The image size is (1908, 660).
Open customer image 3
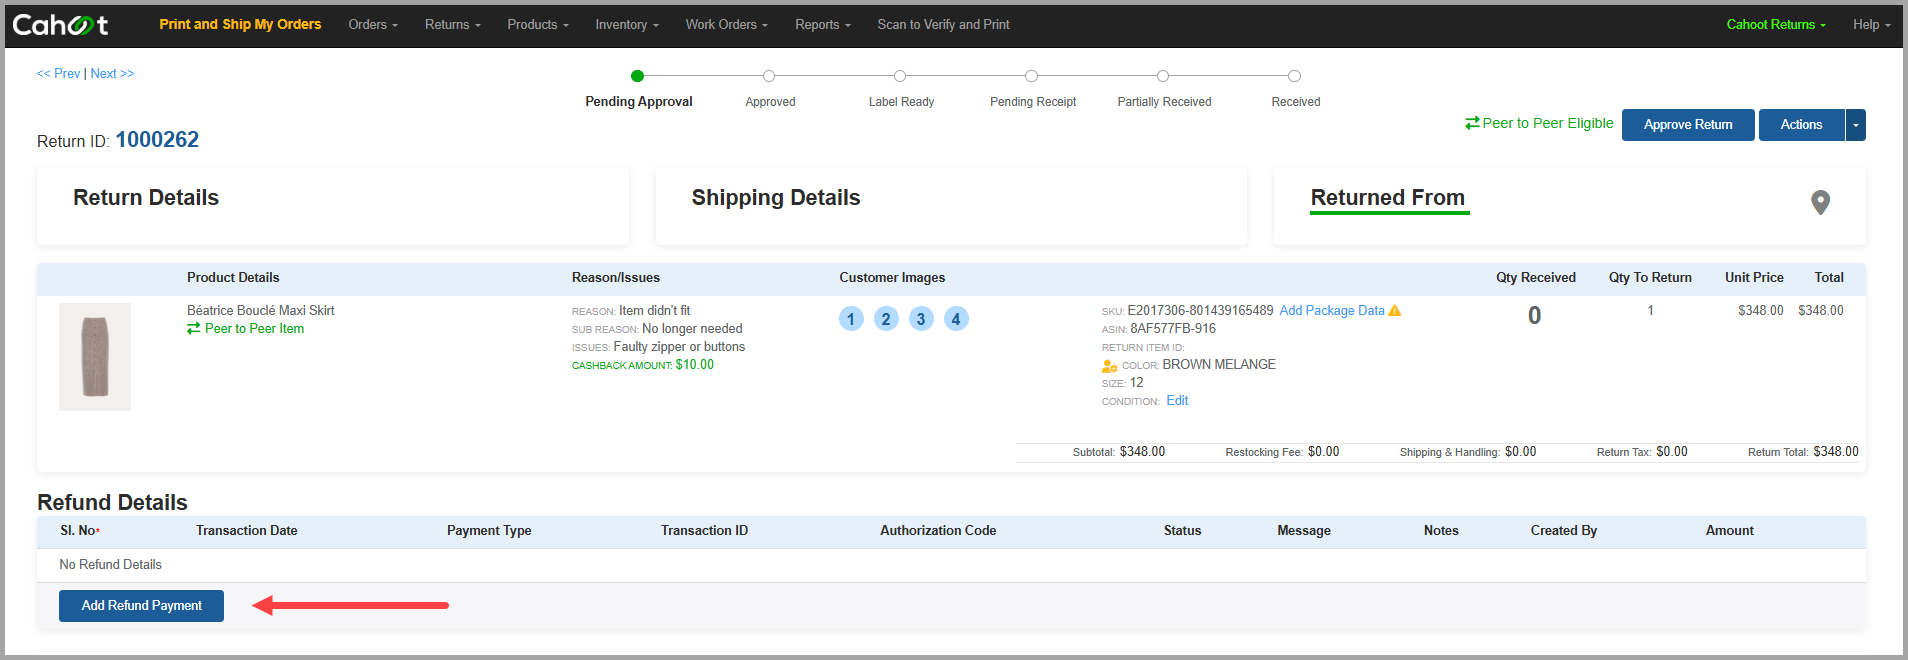coord(921,319)
